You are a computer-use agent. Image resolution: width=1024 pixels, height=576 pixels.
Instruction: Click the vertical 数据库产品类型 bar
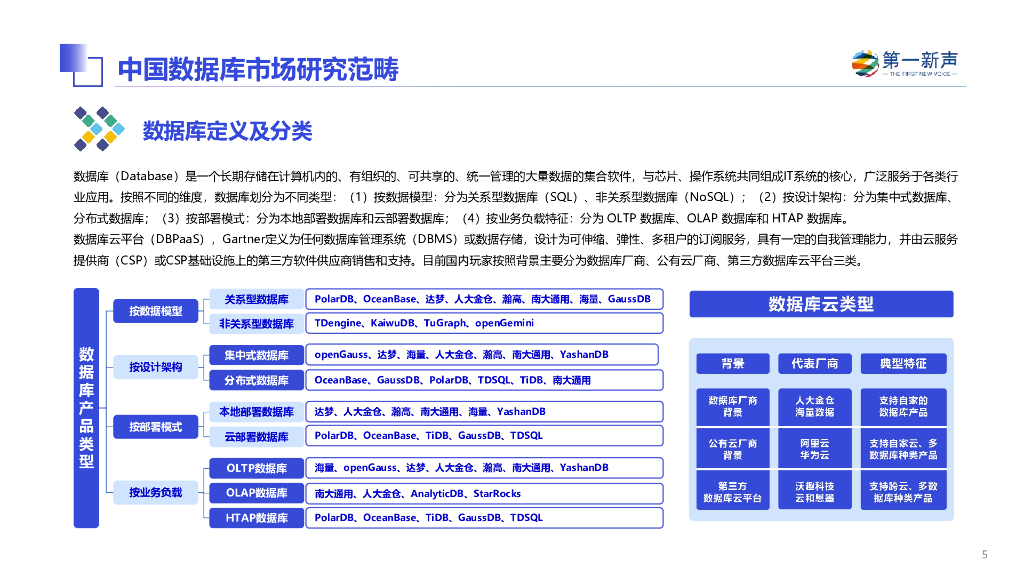86,408
